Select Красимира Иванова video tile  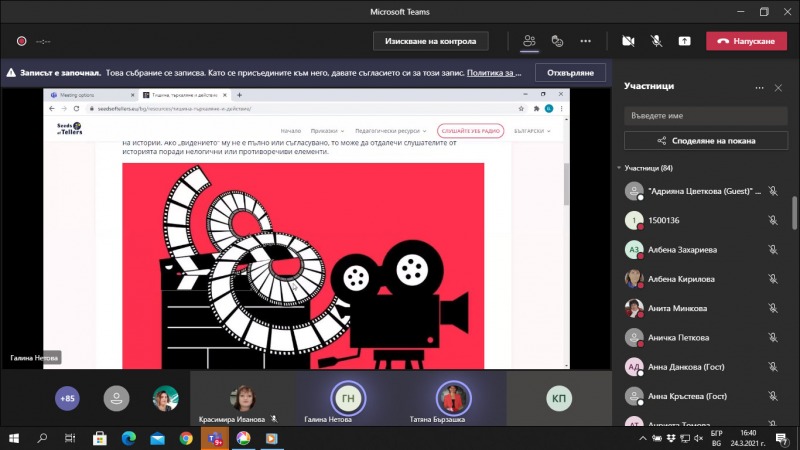242,398
